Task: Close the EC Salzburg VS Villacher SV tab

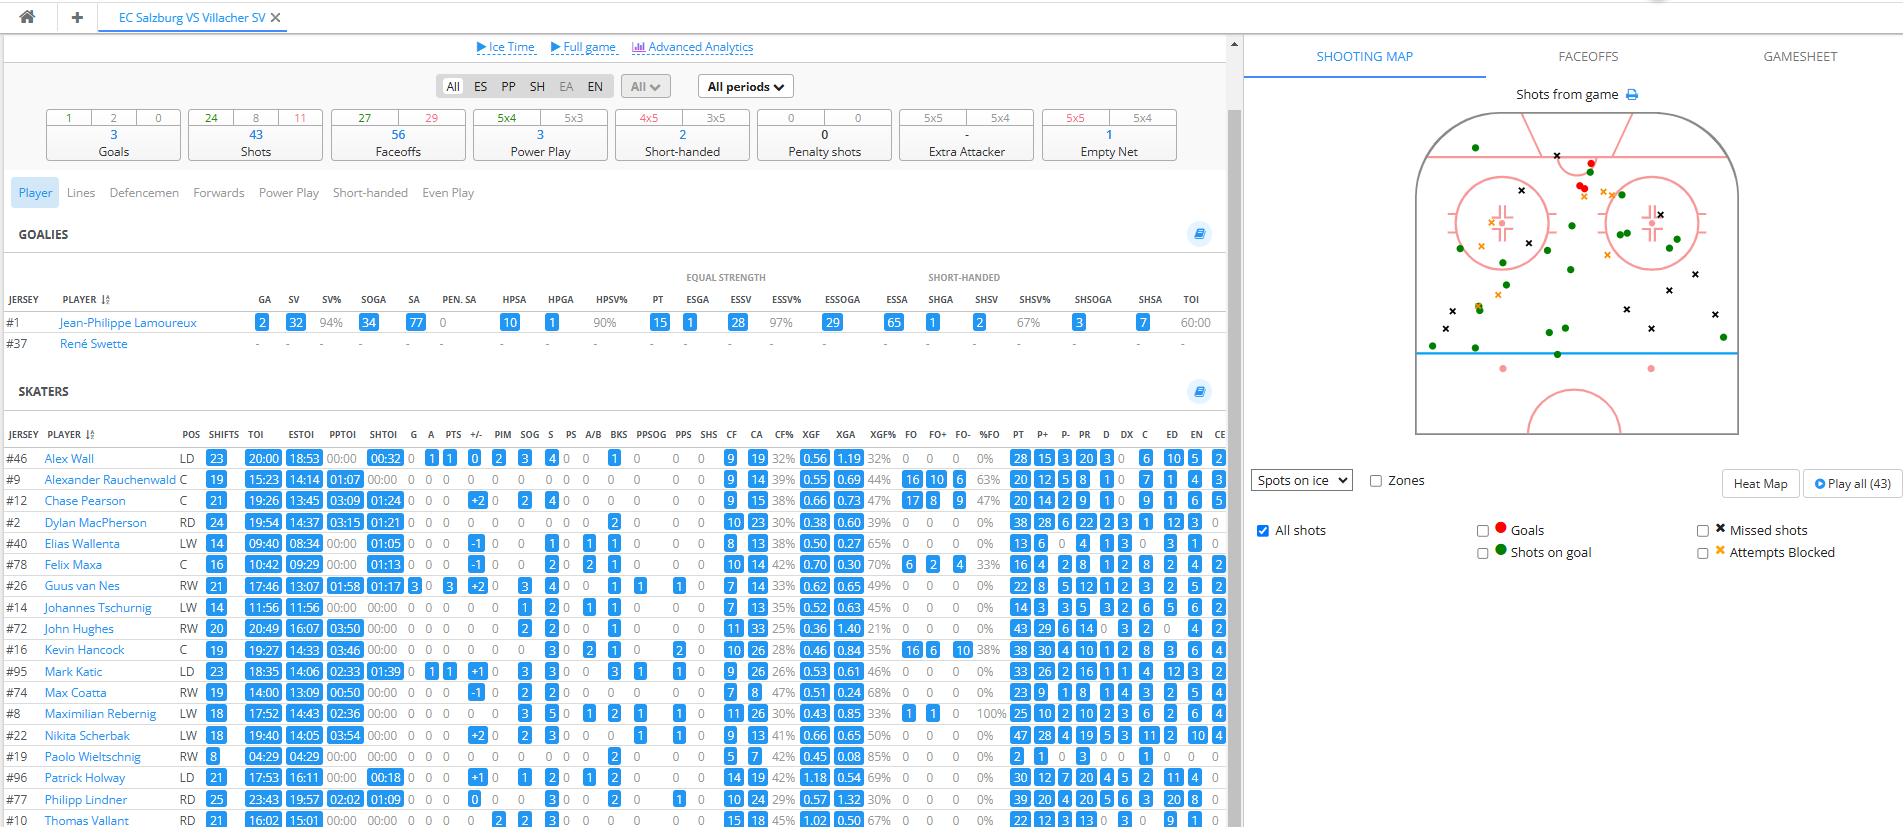Action: pos(276,18)
